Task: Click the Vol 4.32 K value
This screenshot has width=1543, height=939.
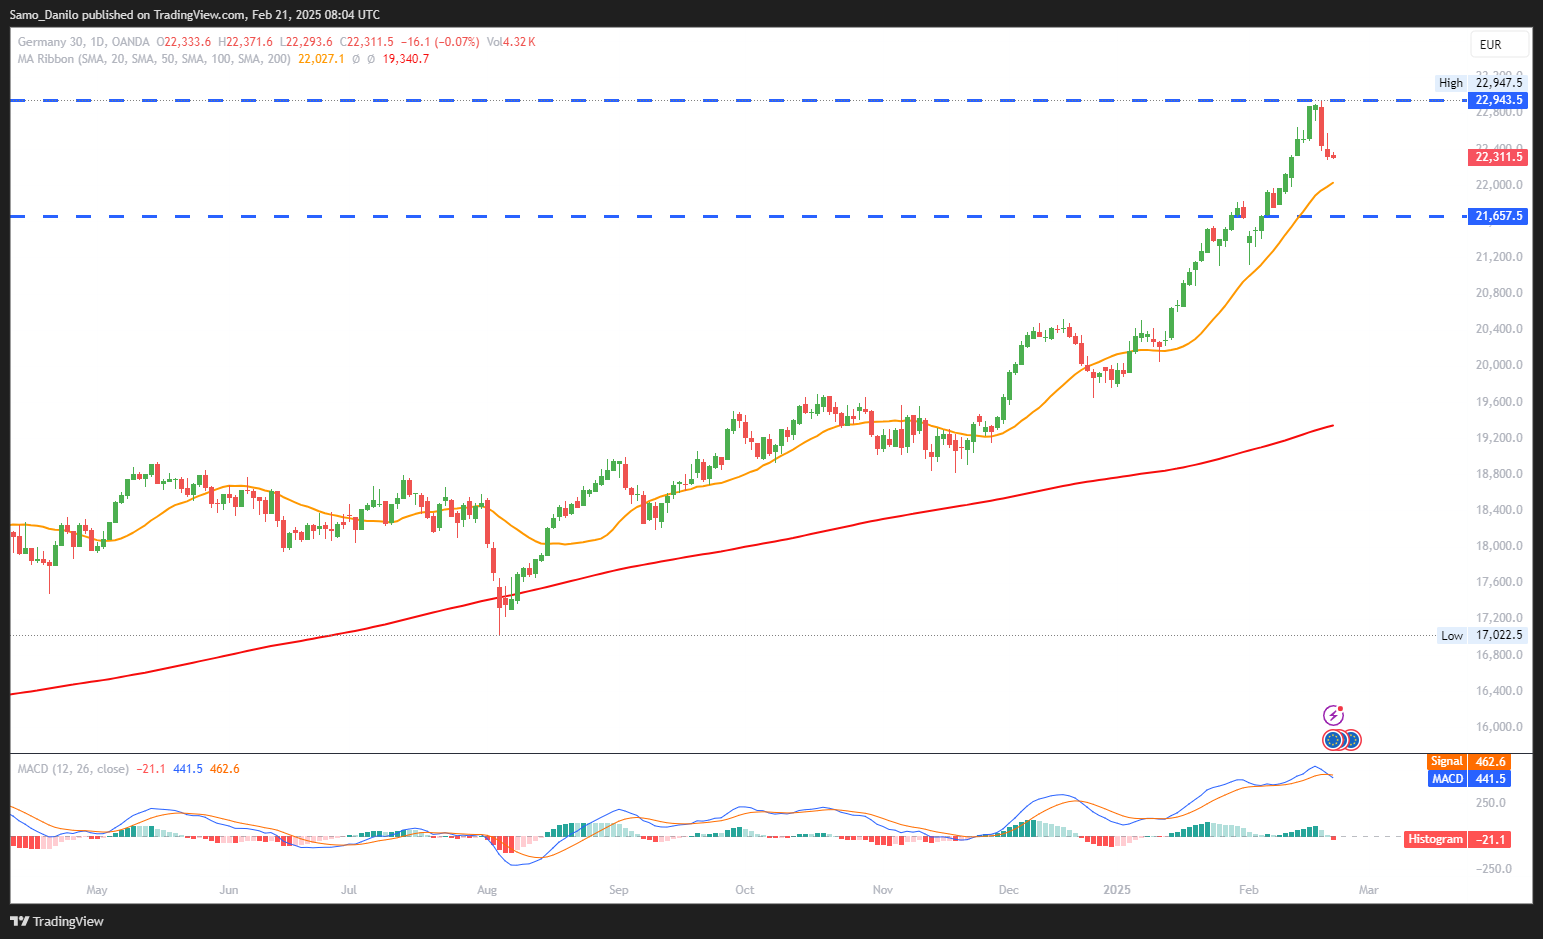Action: [511, 42]
